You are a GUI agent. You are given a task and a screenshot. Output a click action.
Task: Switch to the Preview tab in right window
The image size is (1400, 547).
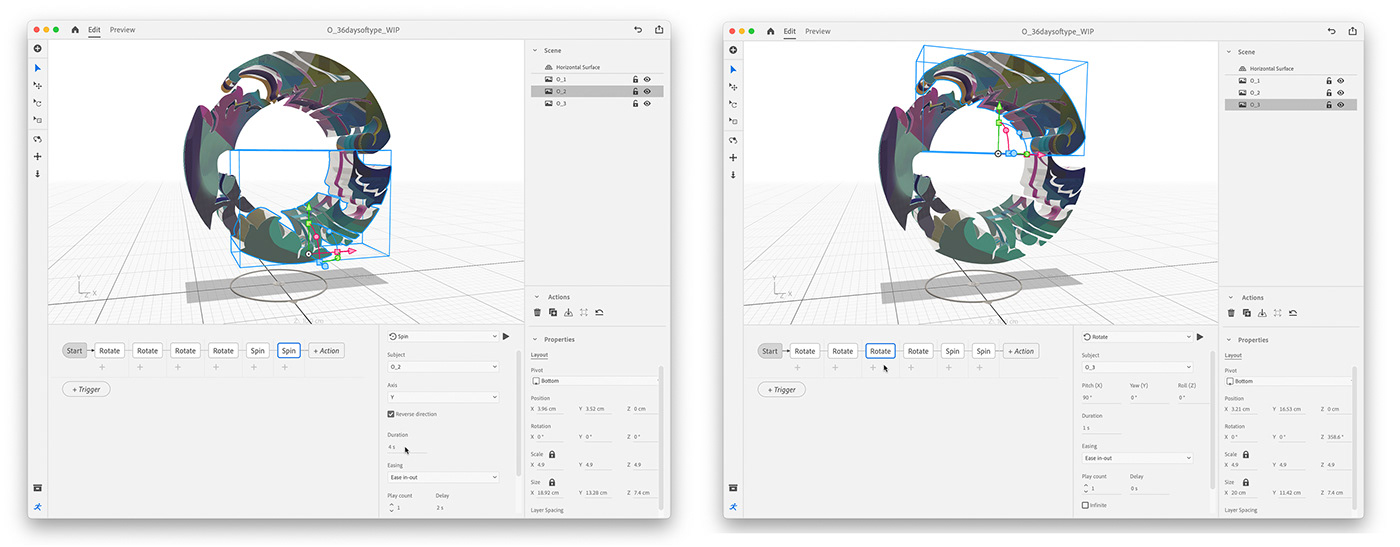(818, 31)
